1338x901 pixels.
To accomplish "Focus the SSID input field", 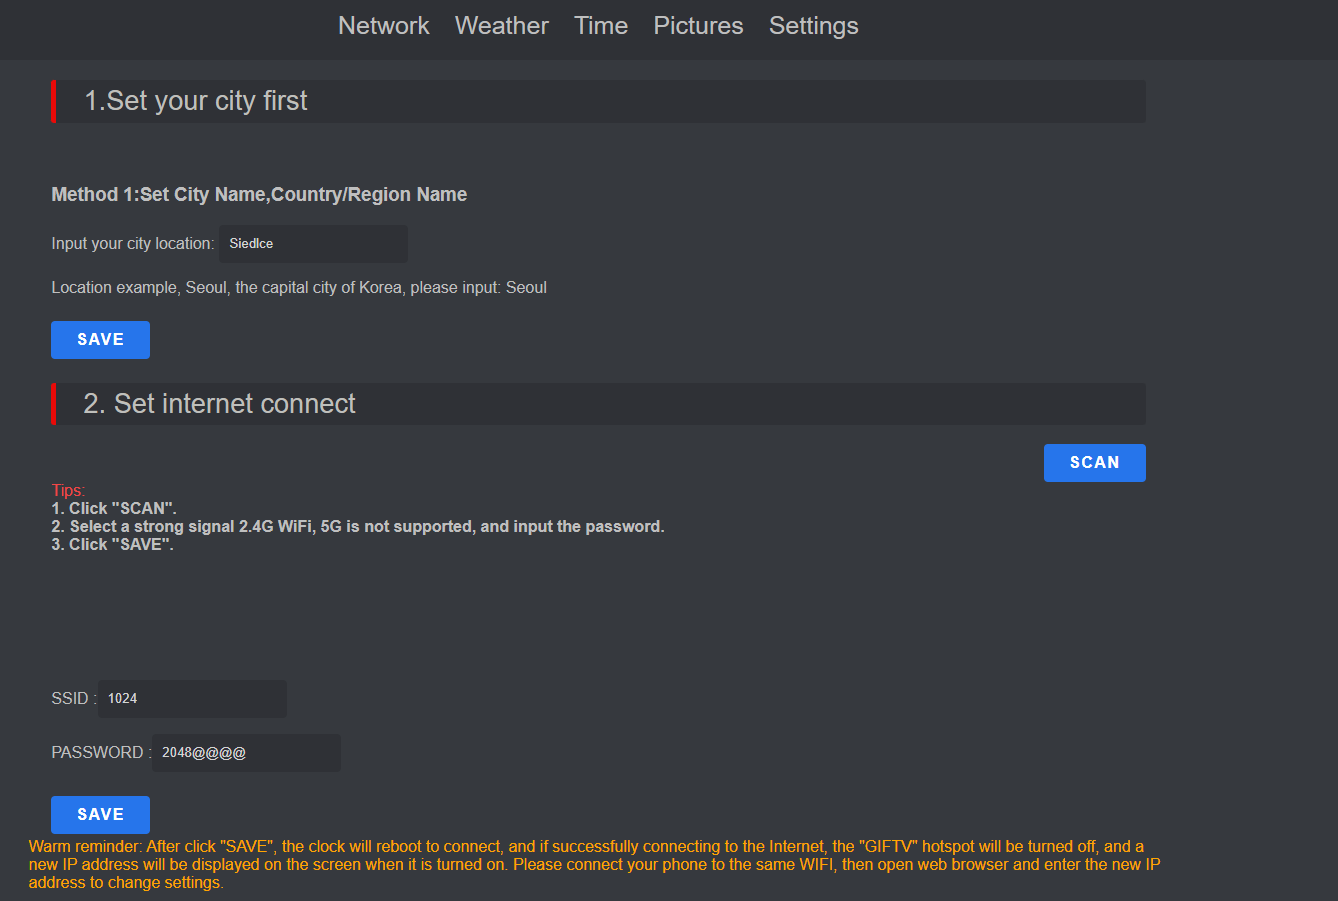I will [192, 699].
